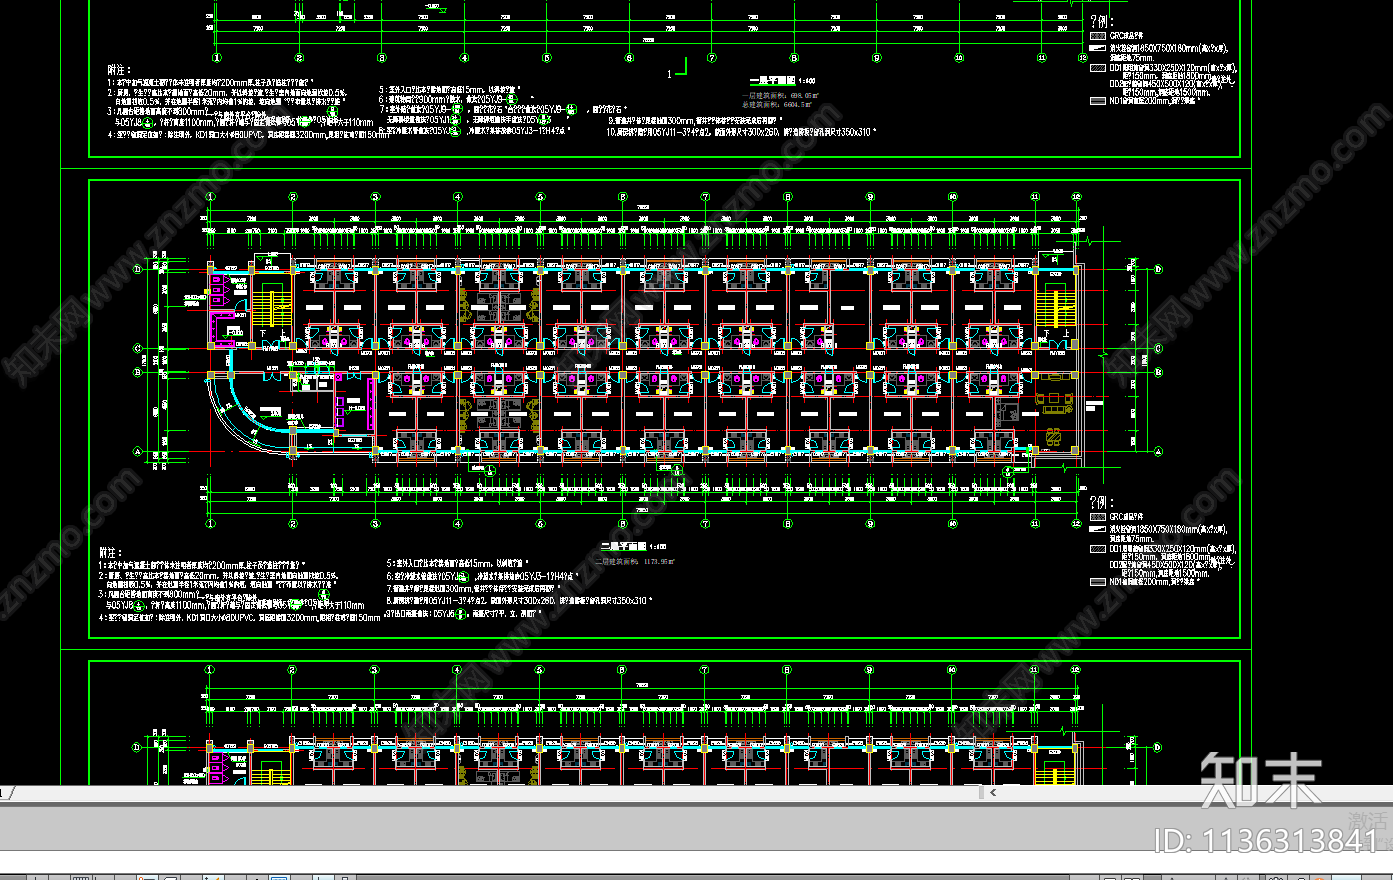Select the GRC hatch swatch in second-floor legend
This screenshot has height=880, width=1393.
coord(1098,517)
